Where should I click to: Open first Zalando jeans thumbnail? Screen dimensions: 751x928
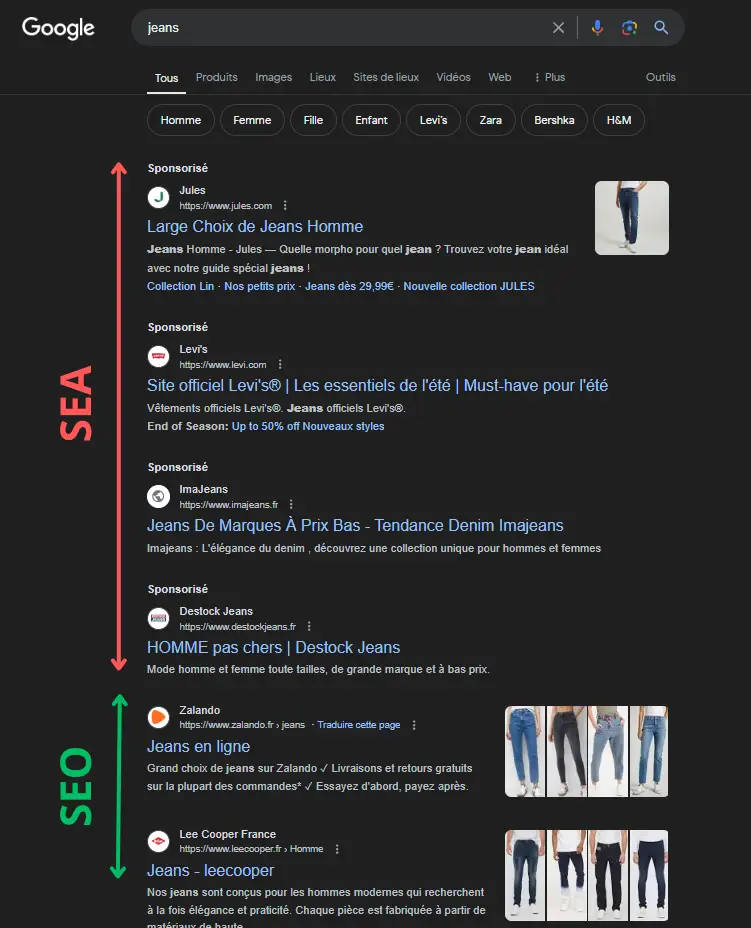click(525, 751)
